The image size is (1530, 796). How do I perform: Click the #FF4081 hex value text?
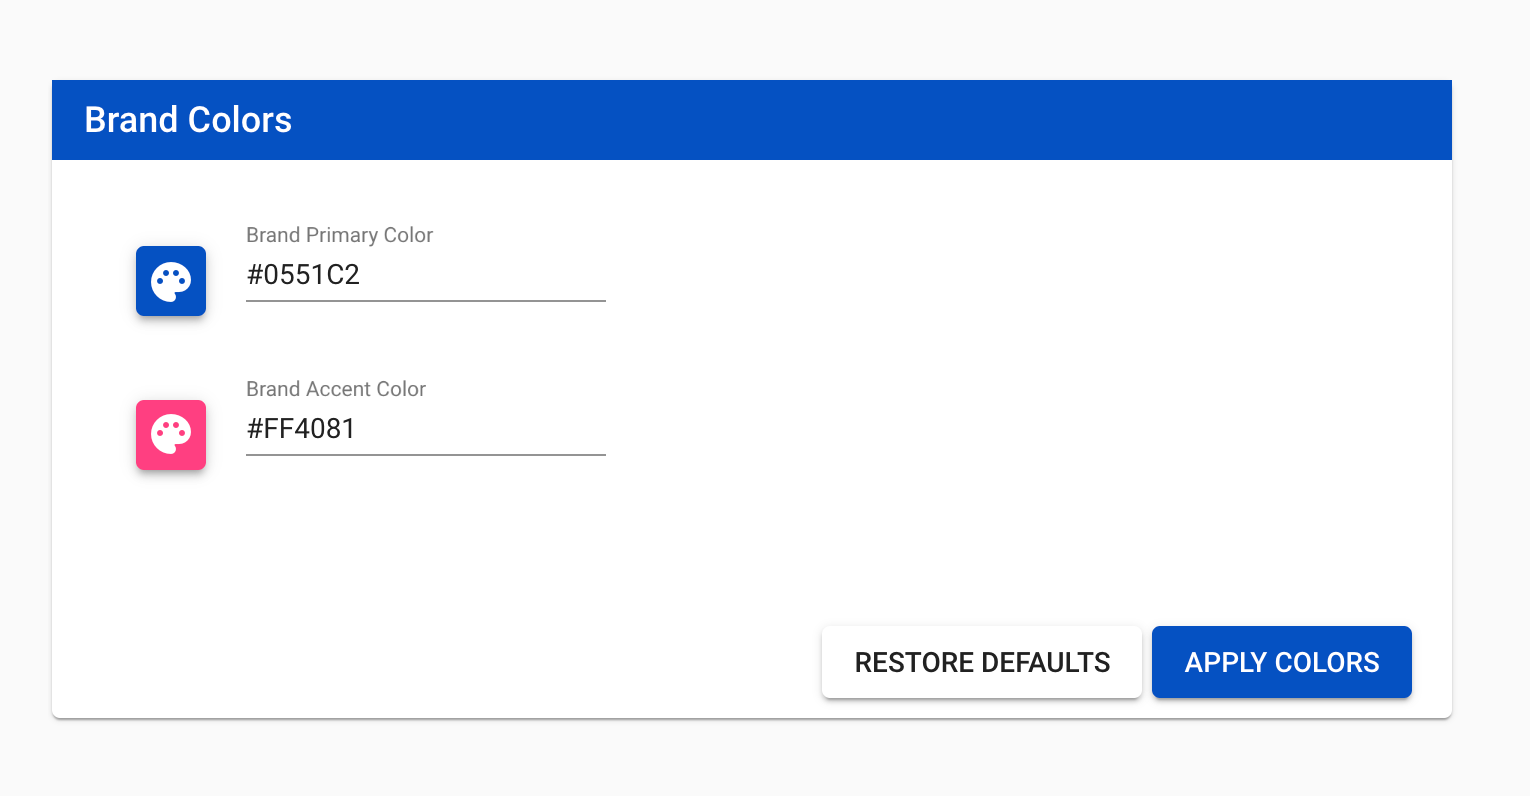(301, 429)
